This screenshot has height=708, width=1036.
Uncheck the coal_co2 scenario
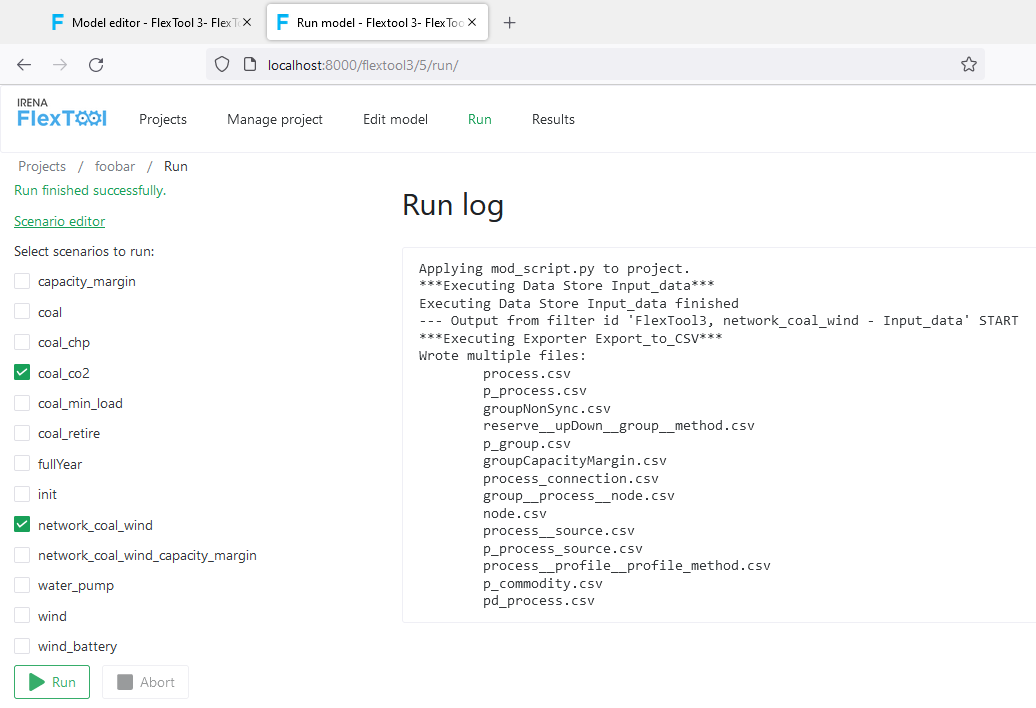(22, 373)
